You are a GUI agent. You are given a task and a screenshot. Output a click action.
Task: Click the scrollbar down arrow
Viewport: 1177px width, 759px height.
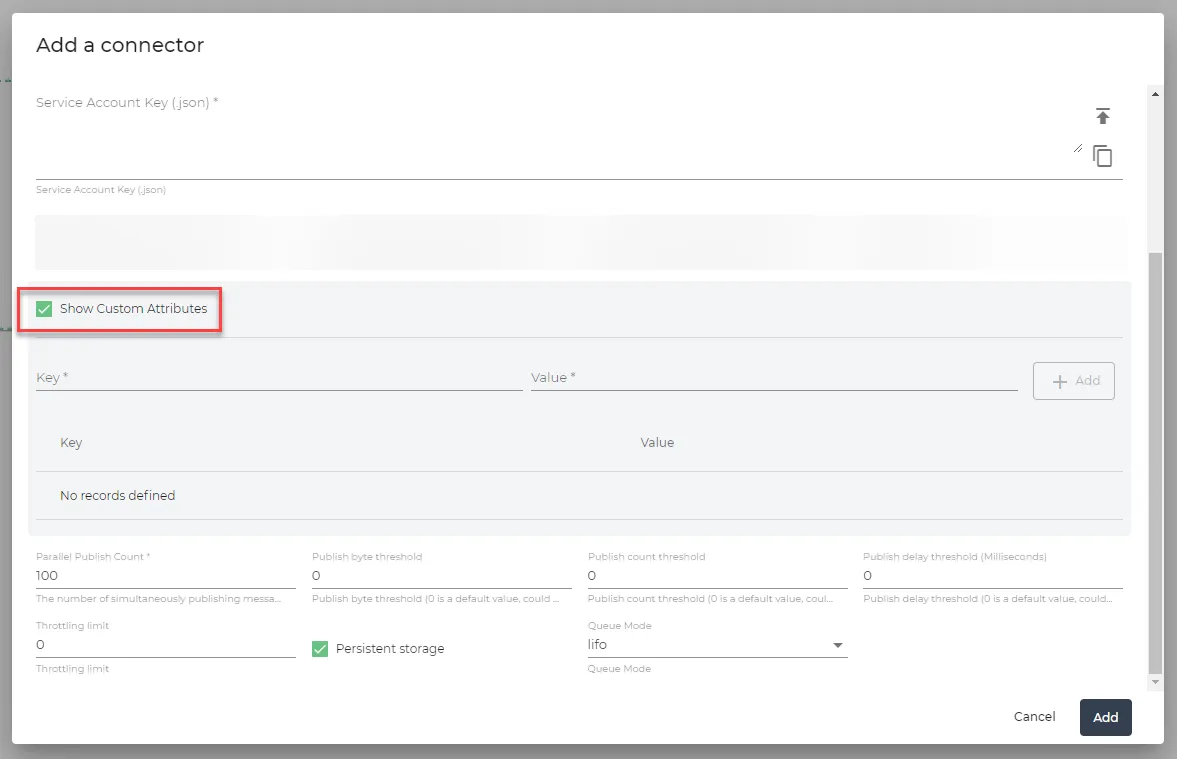click(1155, 682)
